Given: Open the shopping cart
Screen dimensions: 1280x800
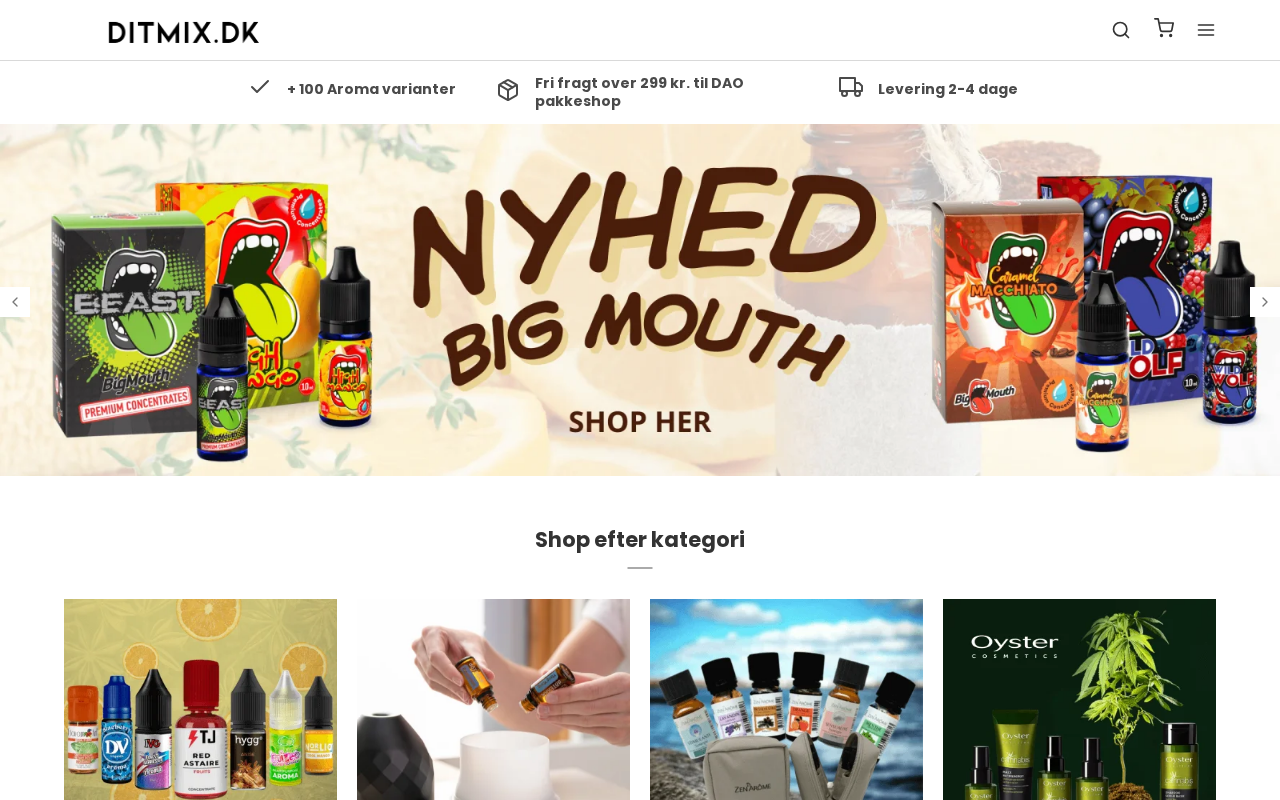Looking at the screenshot, I should tap(1164, 28).
